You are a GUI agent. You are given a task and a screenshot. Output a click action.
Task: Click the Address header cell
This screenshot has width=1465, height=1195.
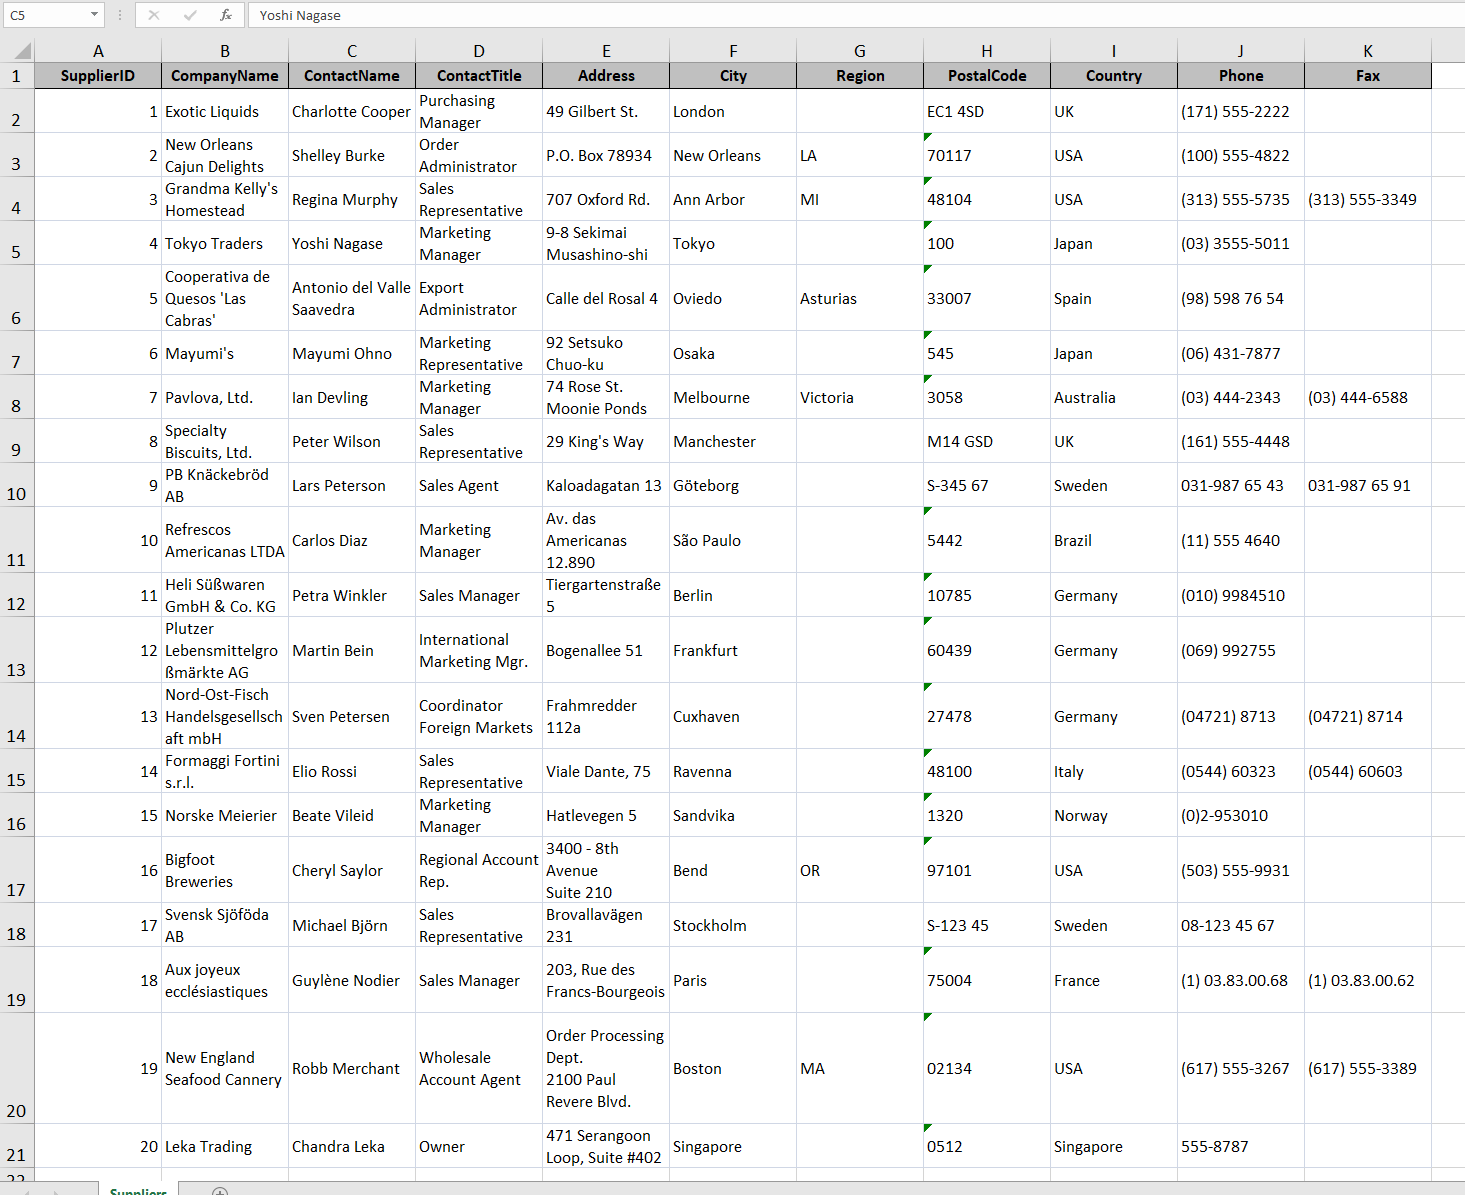tap(606, 76)
